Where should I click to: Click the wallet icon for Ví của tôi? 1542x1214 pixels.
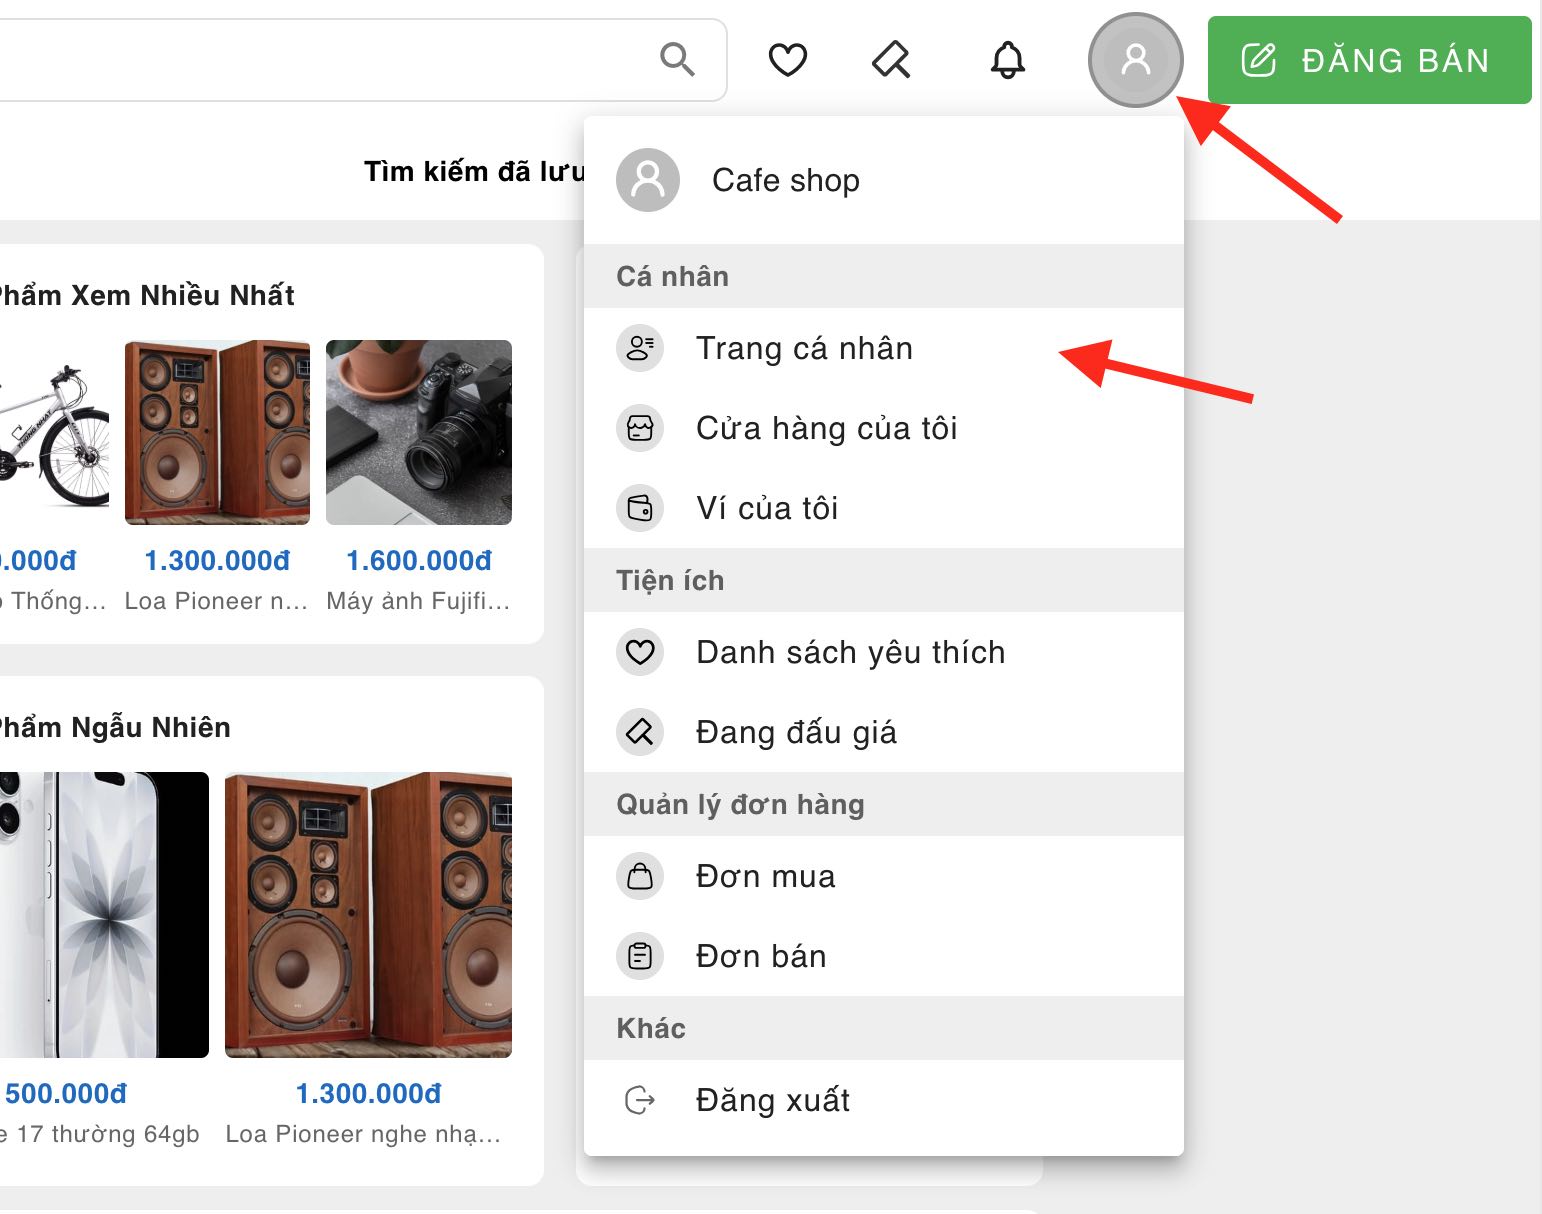[x=640, y=508]
